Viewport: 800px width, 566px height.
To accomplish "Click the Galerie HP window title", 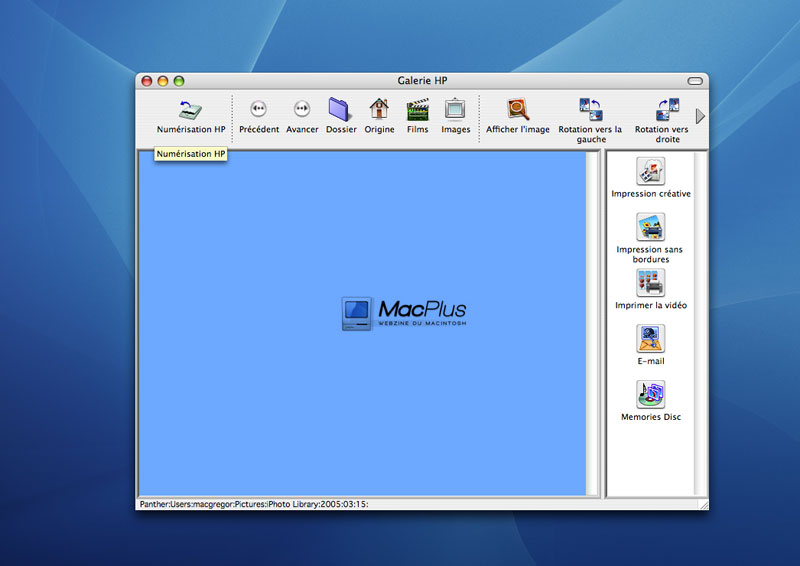I will coord(422,81).
